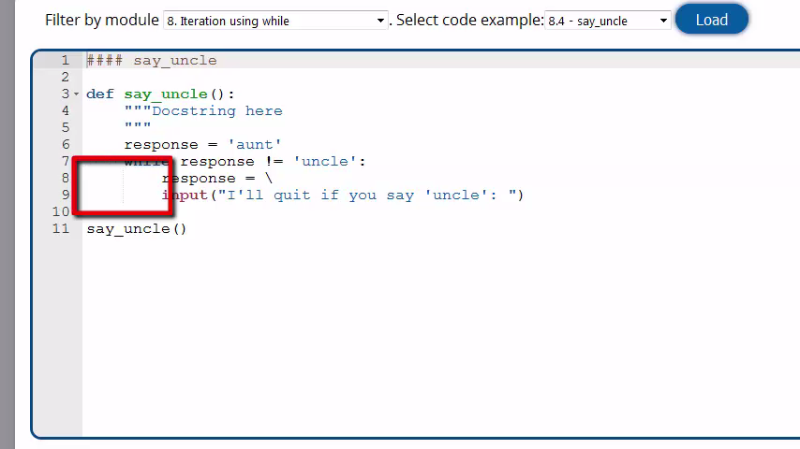Click line number 1 in gutter

(64, 60)
